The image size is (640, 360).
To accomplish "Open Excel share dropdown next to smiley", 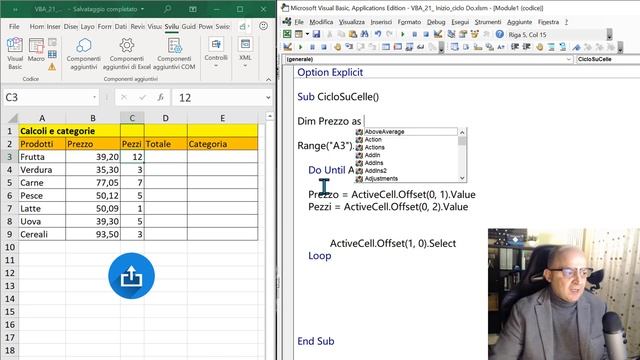I will (245, 27).
